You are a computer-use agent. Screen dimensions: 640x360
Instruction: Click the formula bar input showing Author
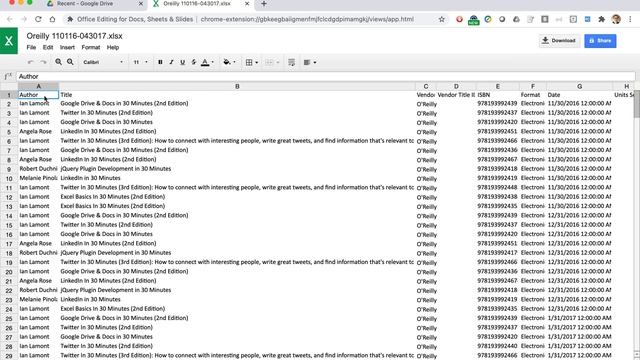tap(326, 76)
